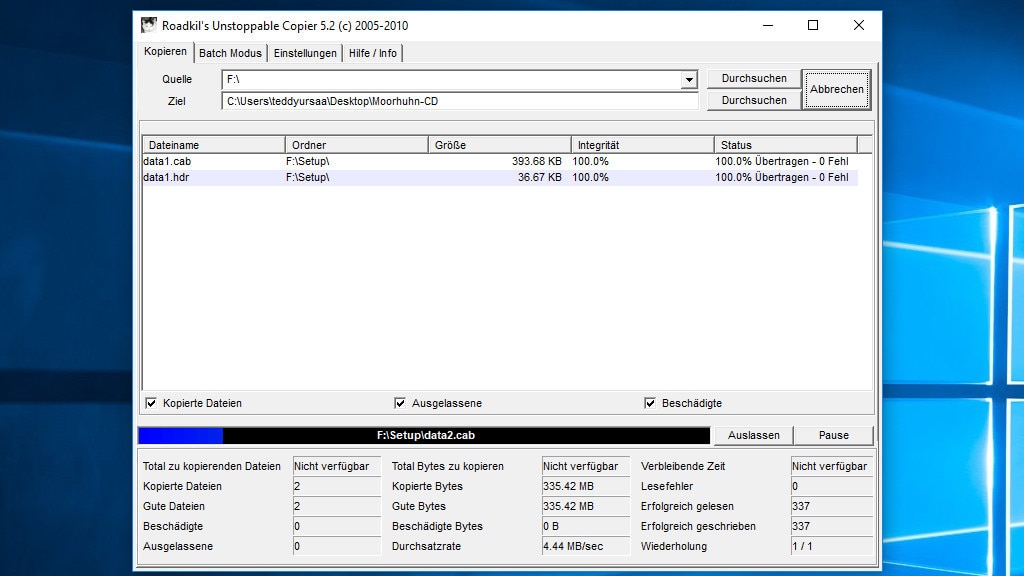
Task: Toggle the Kopierte Dateien checkbox
Action: (x=152, y=403)
